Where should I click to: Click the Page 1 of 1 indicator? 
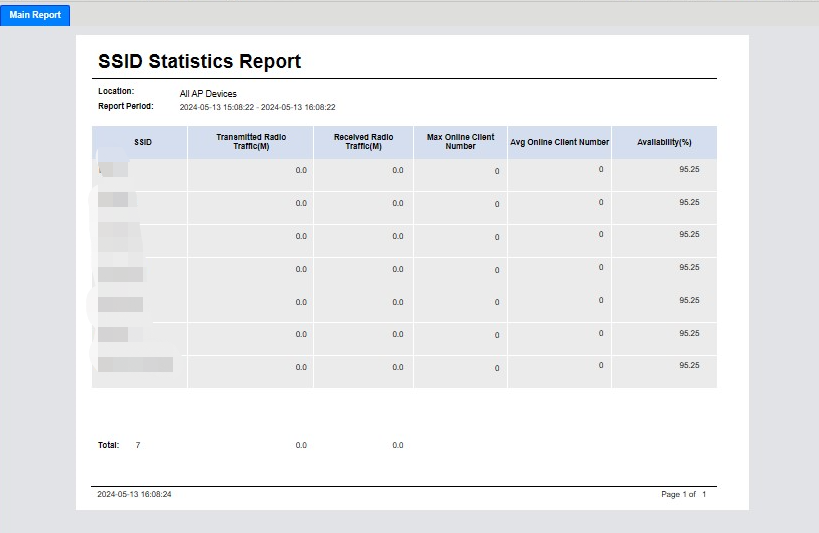pyautogui.click(x=683, y=494)
